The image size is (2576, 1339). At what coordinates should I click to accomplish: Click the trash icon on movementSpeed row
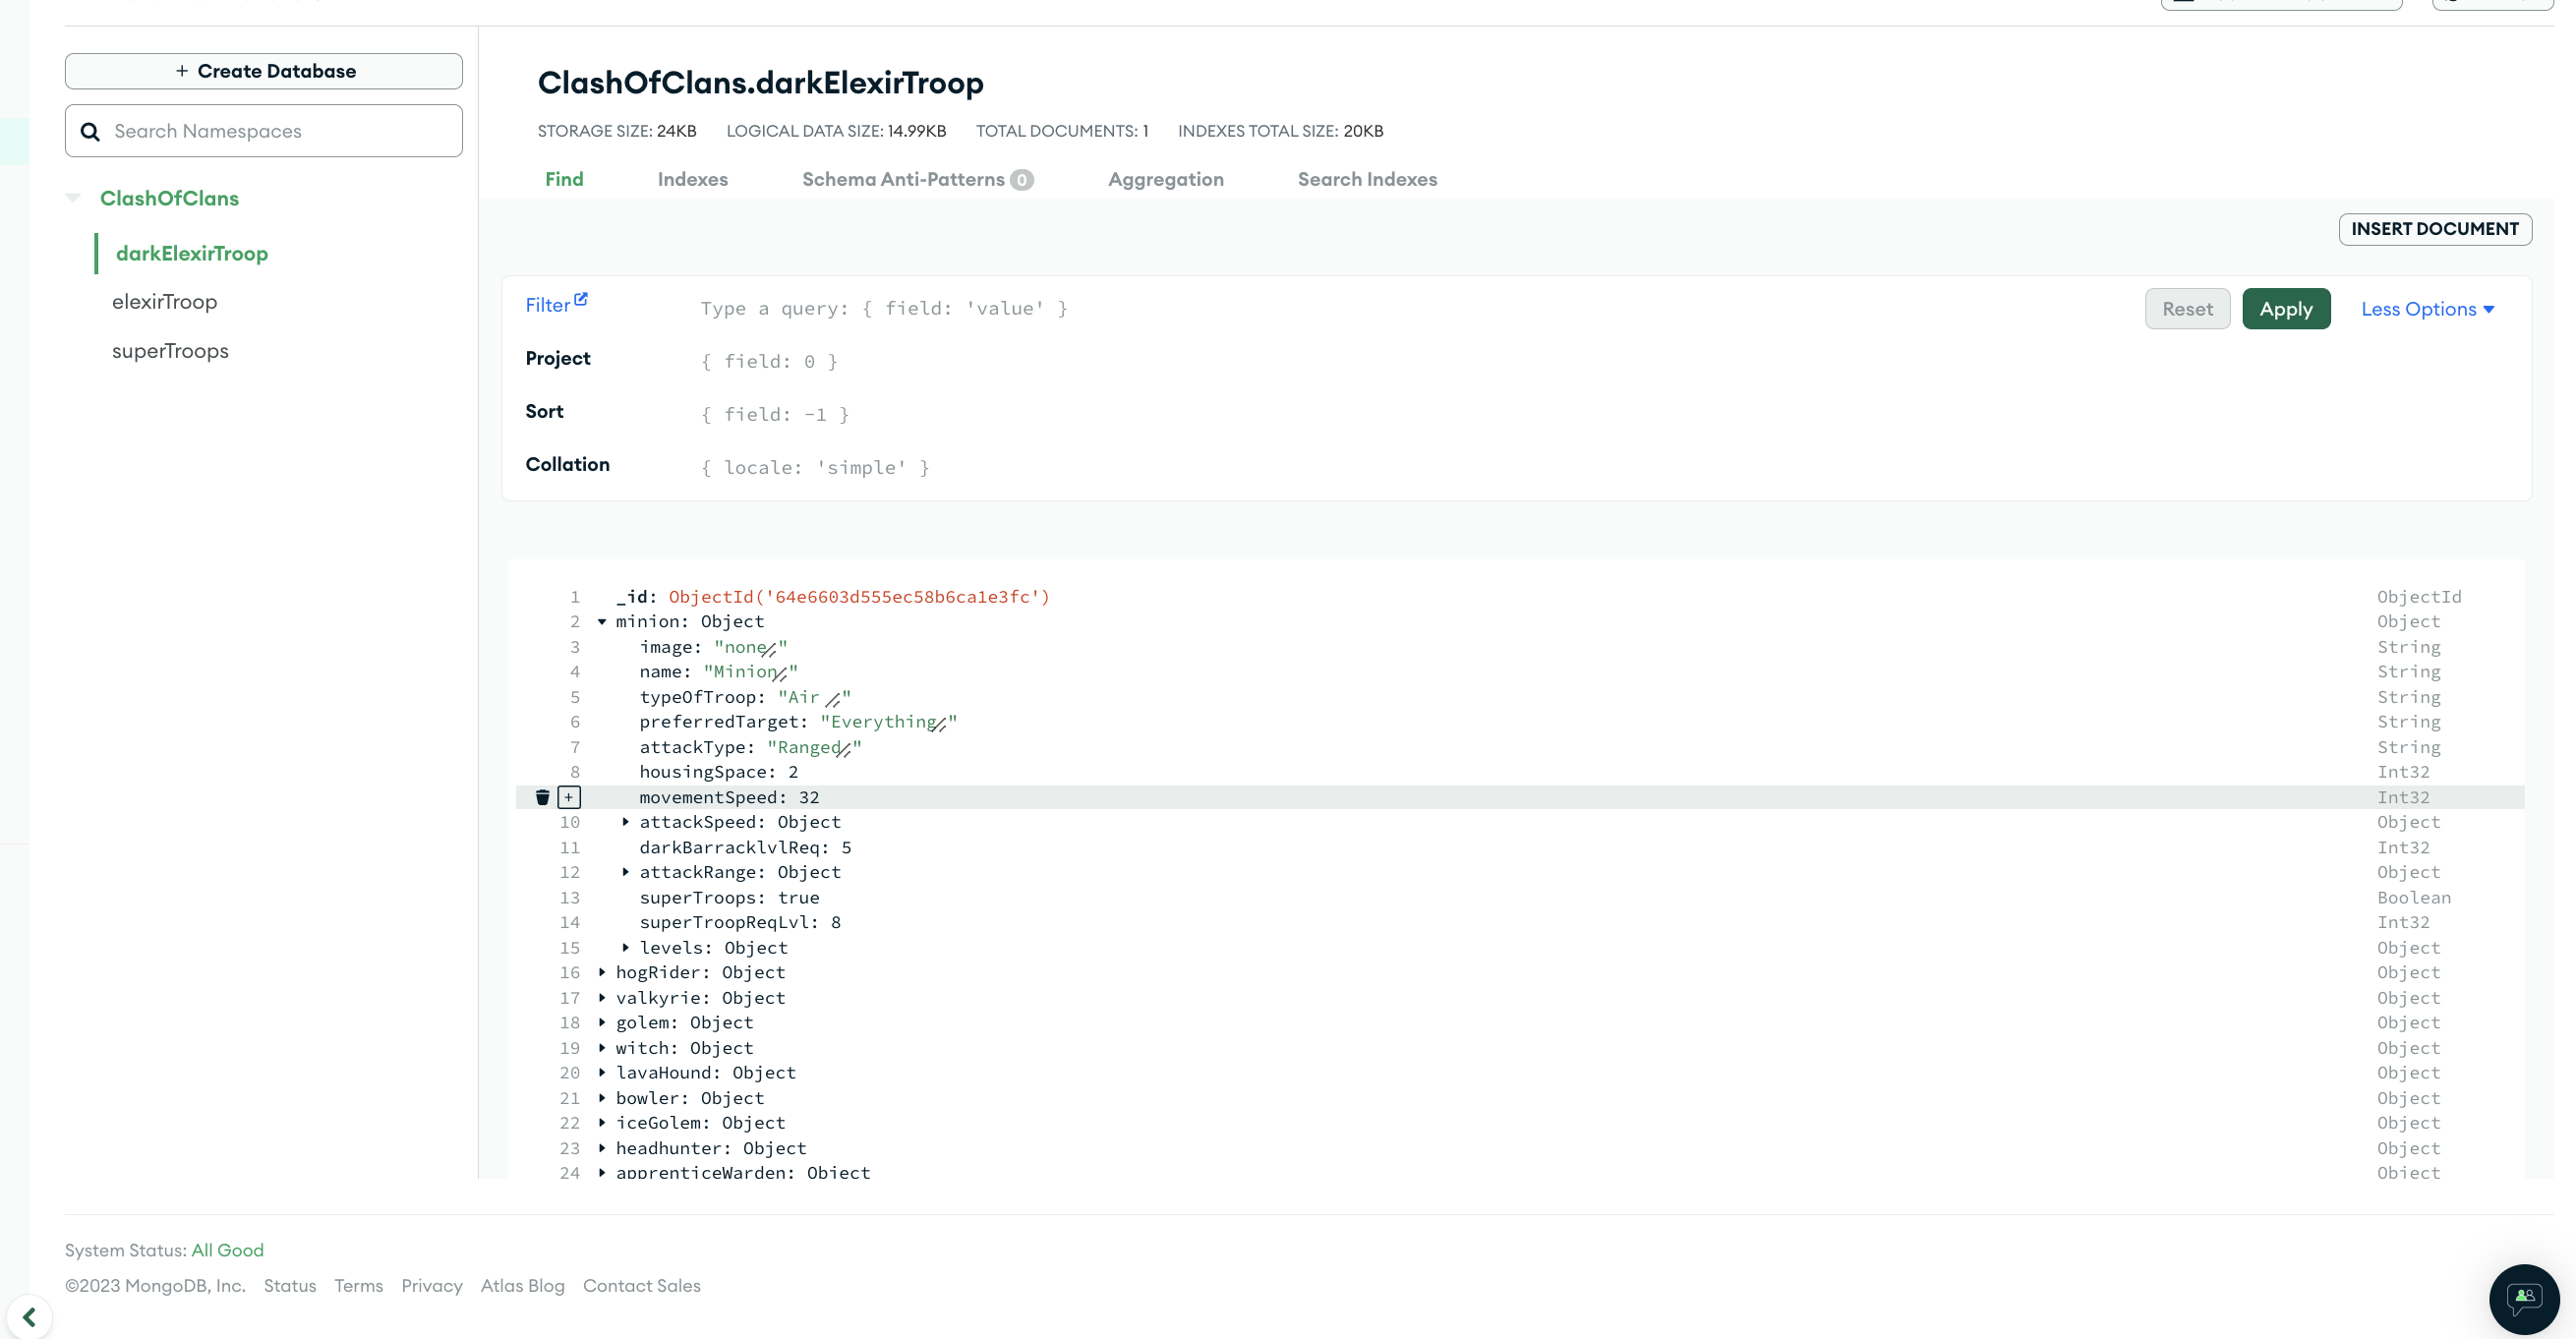pyautogui.click(x=542, y=797)
